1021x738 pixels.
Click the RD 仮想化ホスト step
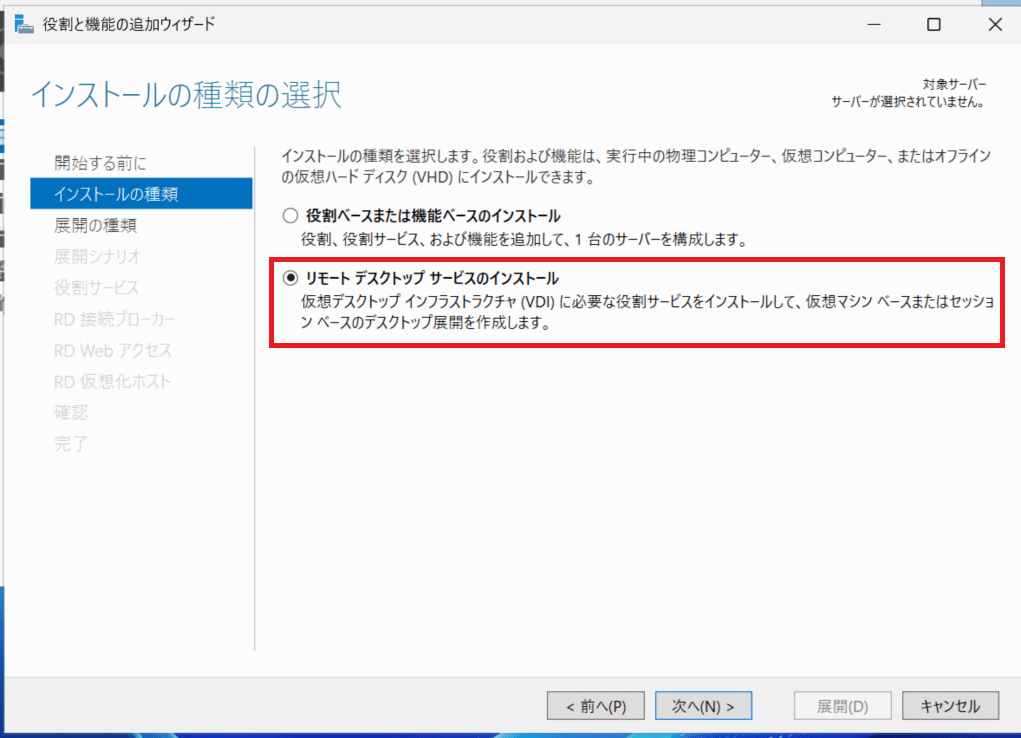pyautogui.click(x=112, y=381)
